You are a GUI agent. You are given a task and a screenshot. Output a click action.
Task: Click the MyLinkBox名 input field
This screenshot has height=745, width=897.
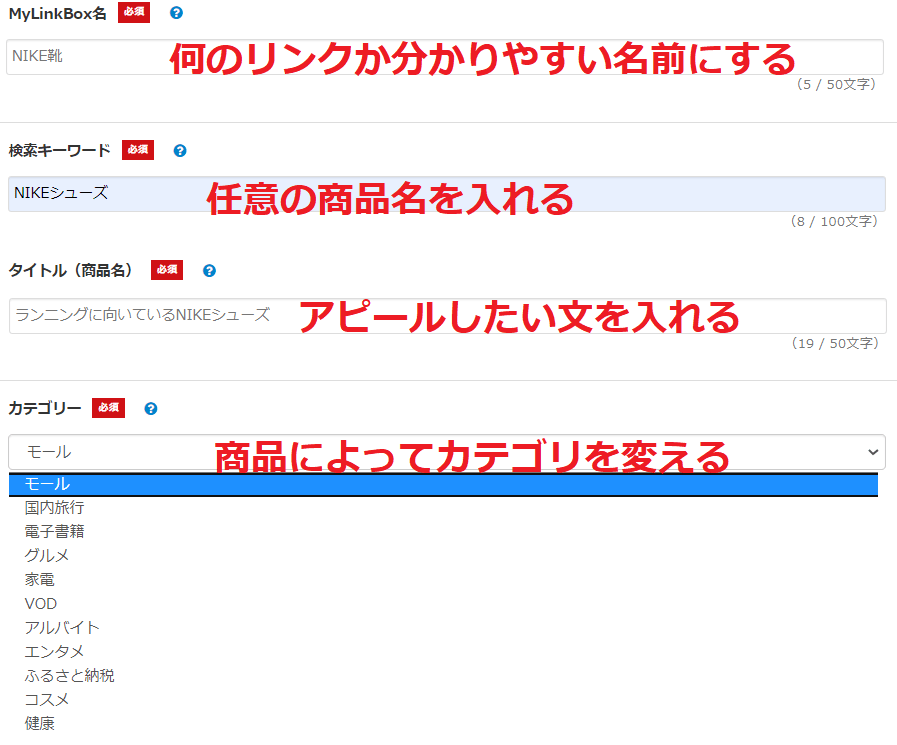[x=444, y=57]
